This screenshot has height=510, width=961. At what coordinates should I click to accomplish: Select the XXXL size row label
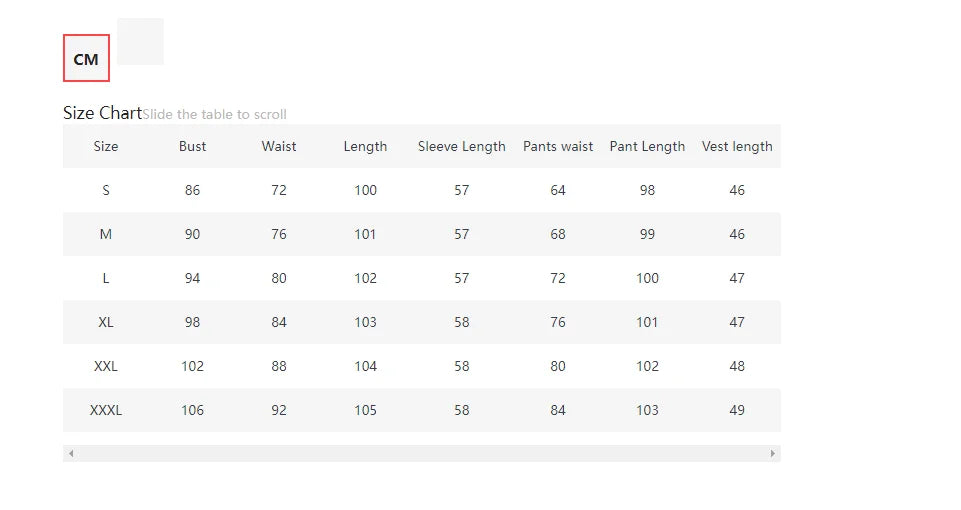pos(106,410)
